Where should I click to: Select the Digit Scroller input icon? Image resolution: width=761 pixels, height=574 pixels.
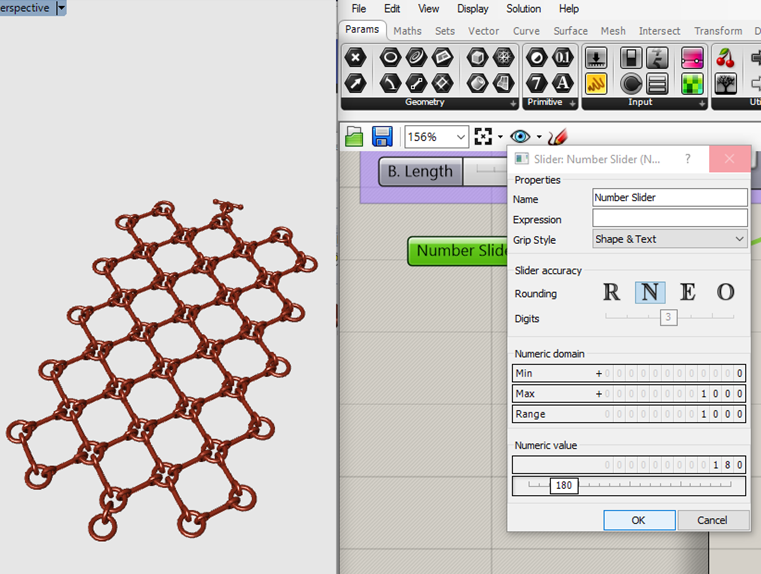pos(657,58)
